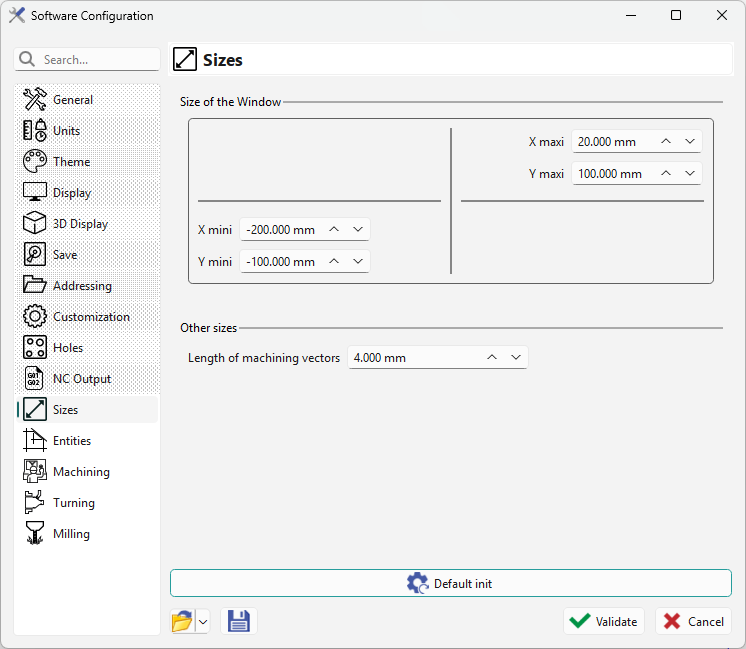746x649 pixels.
Task: Click the open folder icon
Action: [182, 621]
